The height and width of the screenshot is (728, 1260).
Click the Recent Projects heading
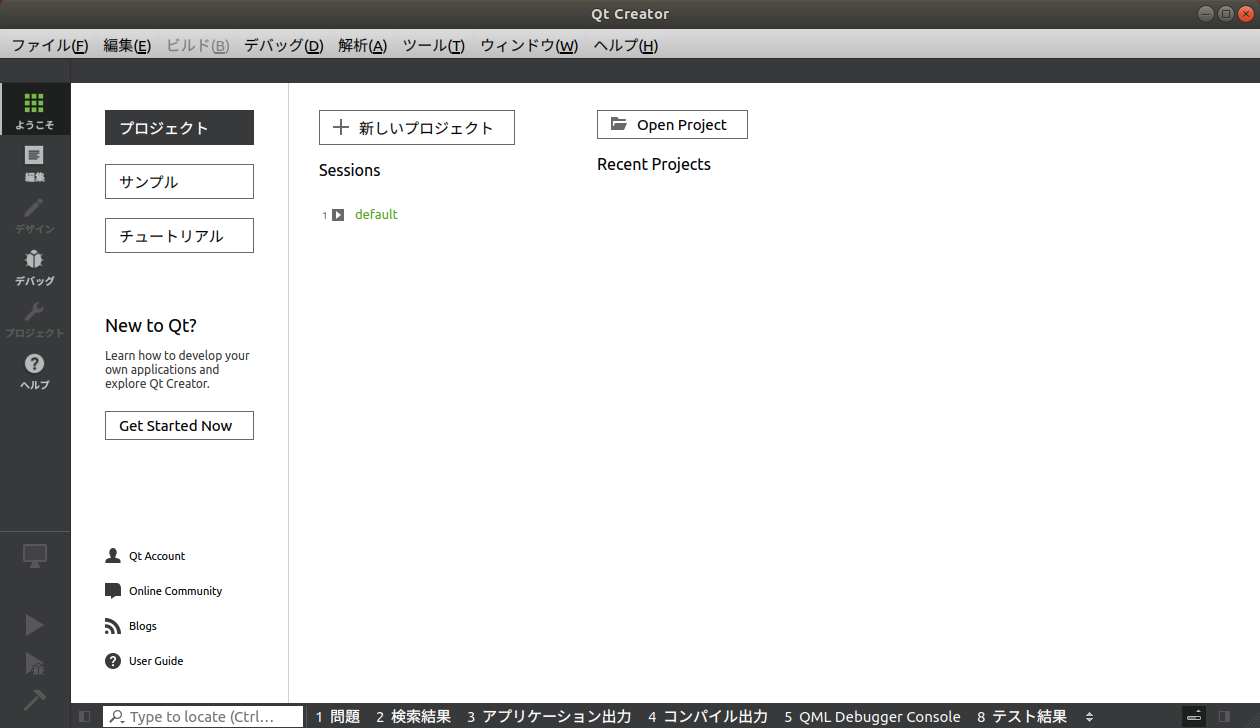coord(654,164)
